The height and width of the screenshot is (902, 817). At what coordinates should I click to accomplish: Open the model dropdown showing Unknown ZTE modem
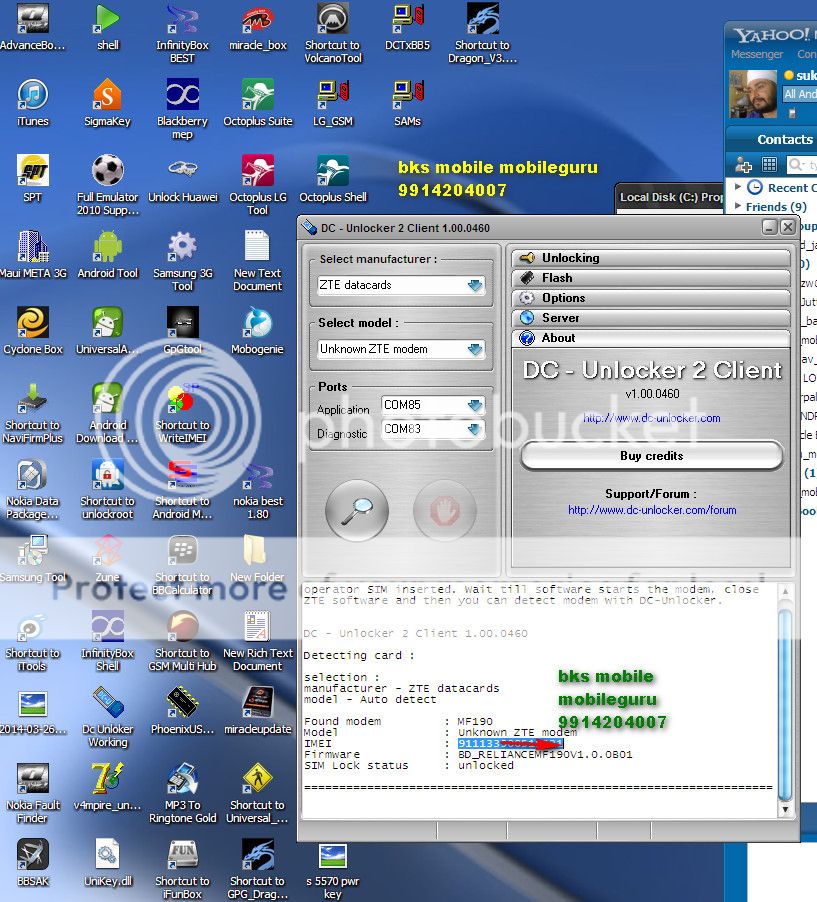(x=401, y=349)
